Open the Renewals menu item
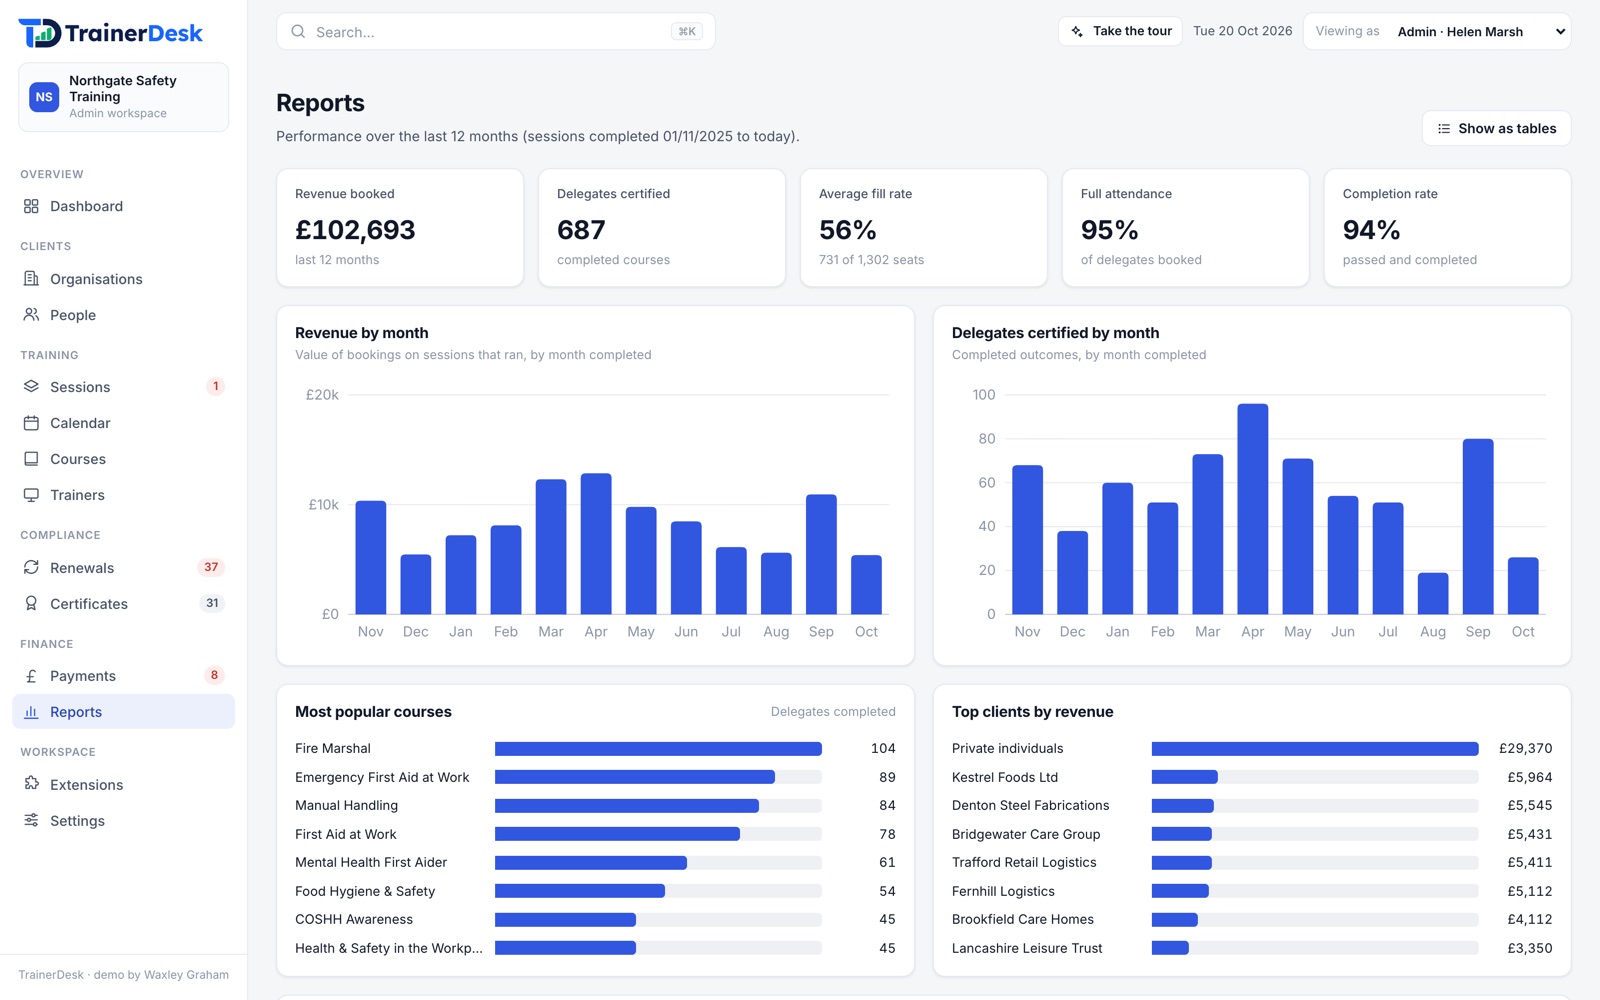Screen dimensions: 1600x1000 coord(123,568)
